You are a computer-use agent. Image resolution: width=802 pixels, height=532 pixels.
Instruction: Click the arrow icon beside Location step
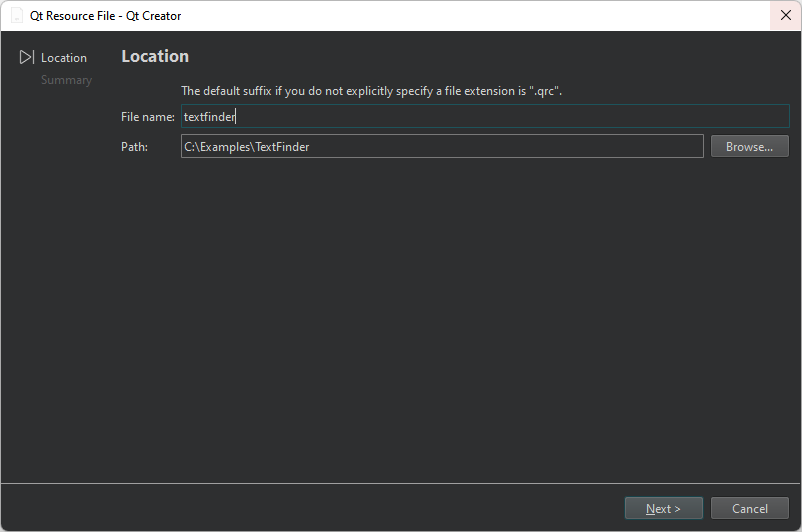point(27,58)
